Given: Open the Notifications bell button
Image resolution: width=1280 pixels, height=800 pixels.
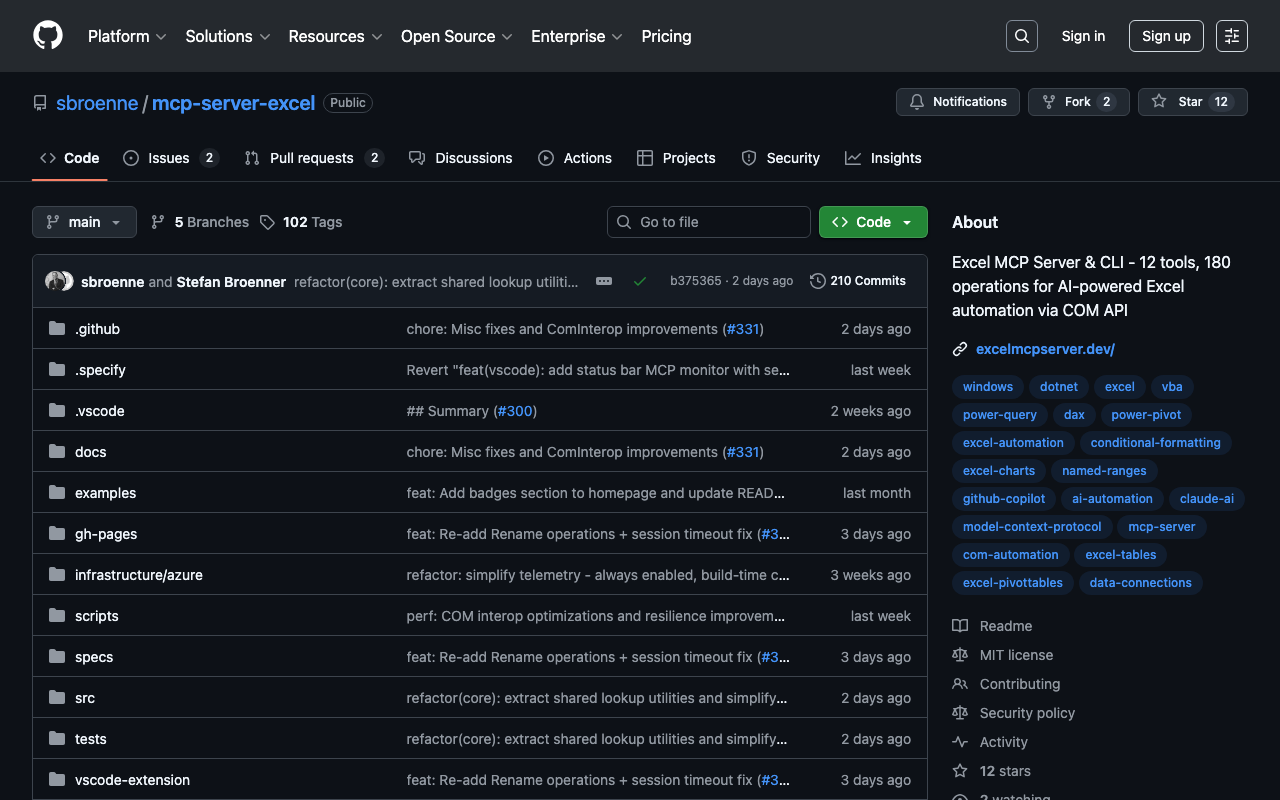Looking at the screenshot, I should click(958, 102).
